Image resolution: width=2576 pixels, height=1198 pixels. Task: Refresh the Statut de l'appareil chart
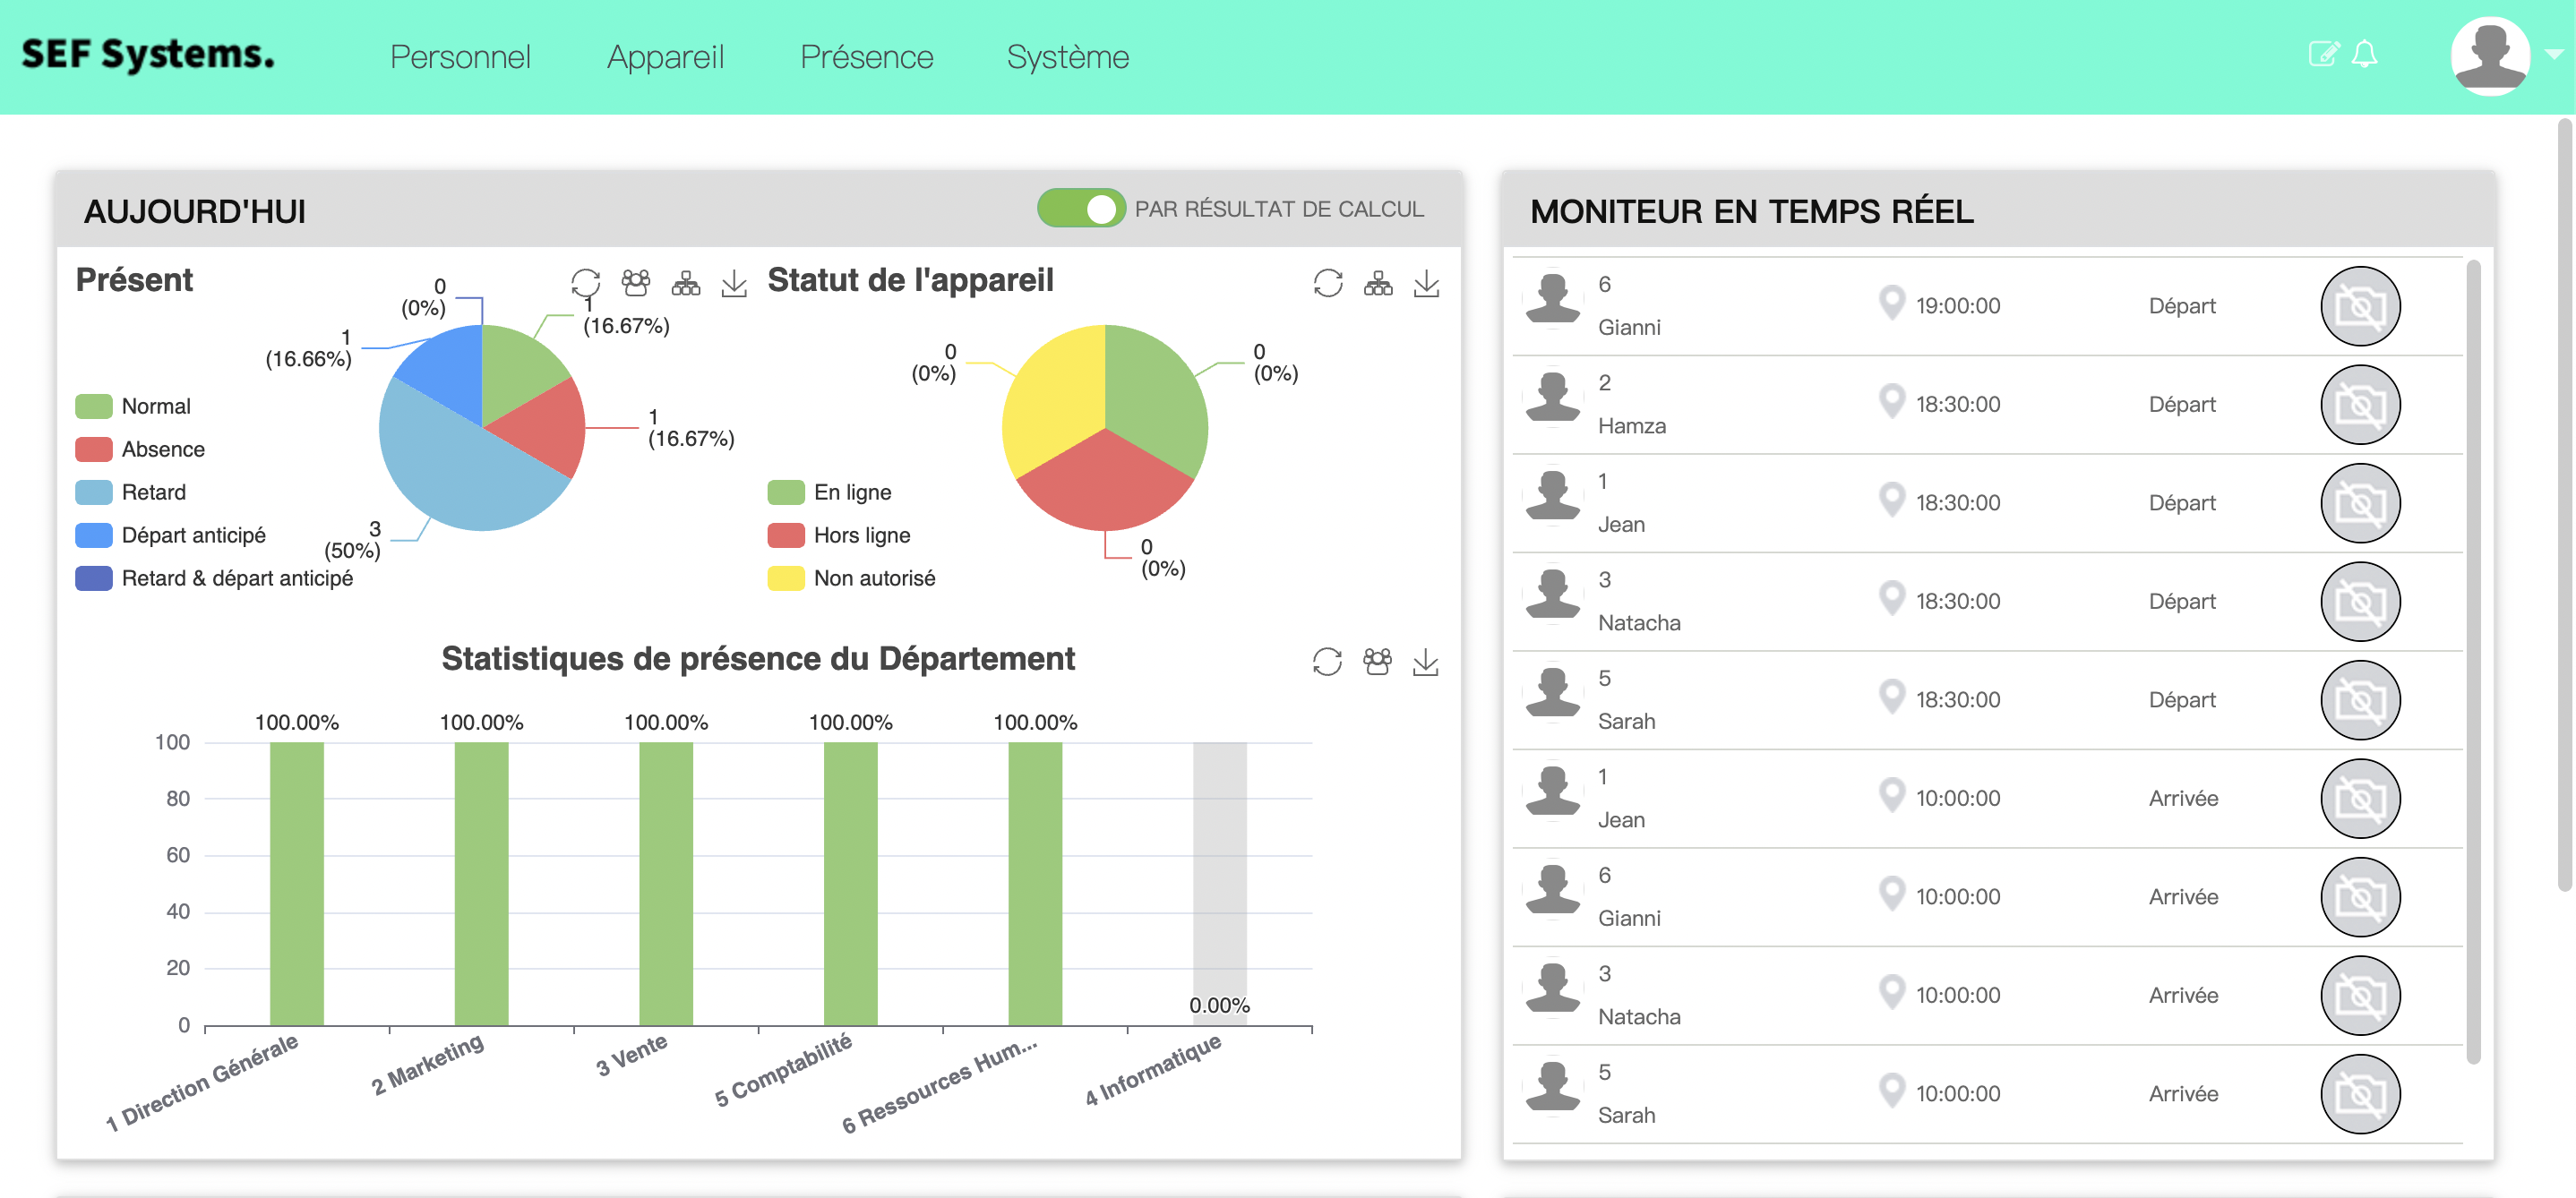click(x=1327, y=283)
